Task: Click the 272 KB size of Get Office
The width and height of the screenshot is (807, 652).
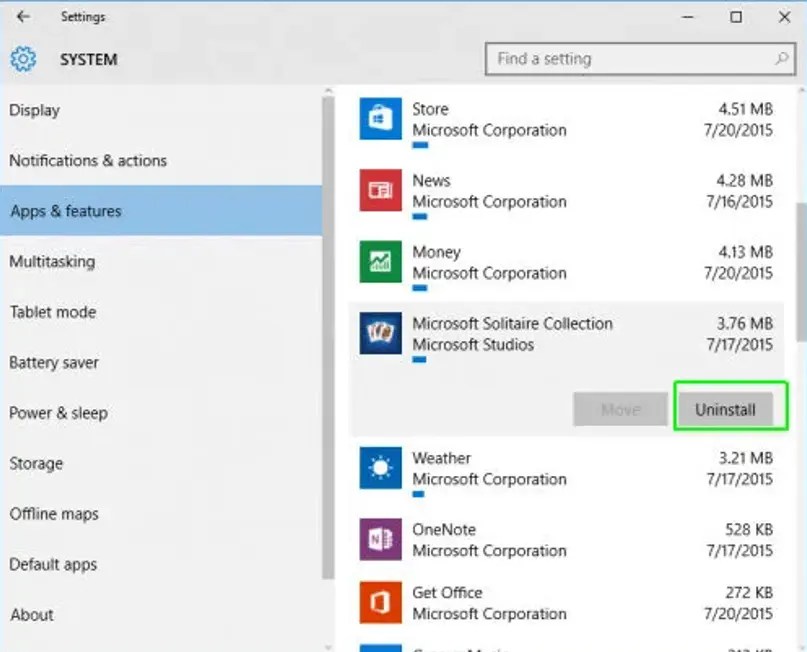Action: click(749, 593)
